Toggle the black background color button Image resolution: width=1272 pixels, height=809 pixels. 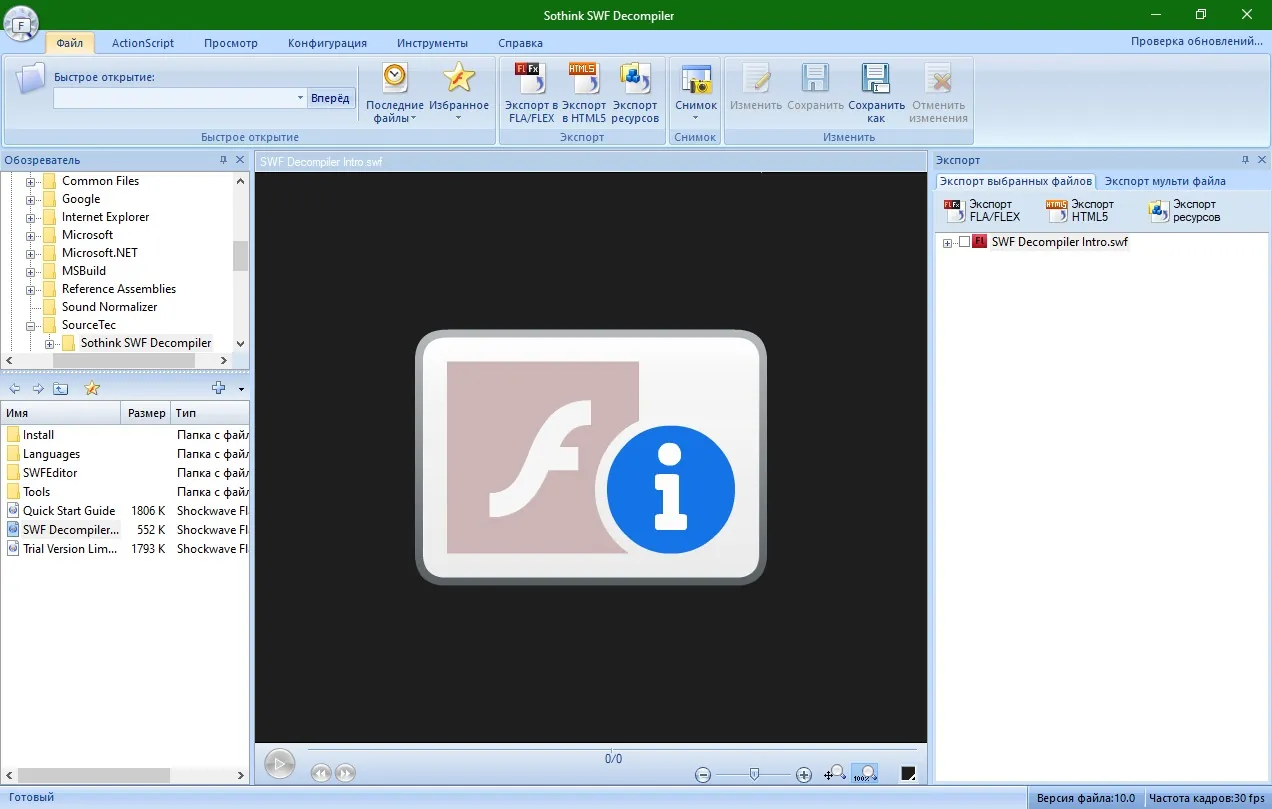(908, 773)
